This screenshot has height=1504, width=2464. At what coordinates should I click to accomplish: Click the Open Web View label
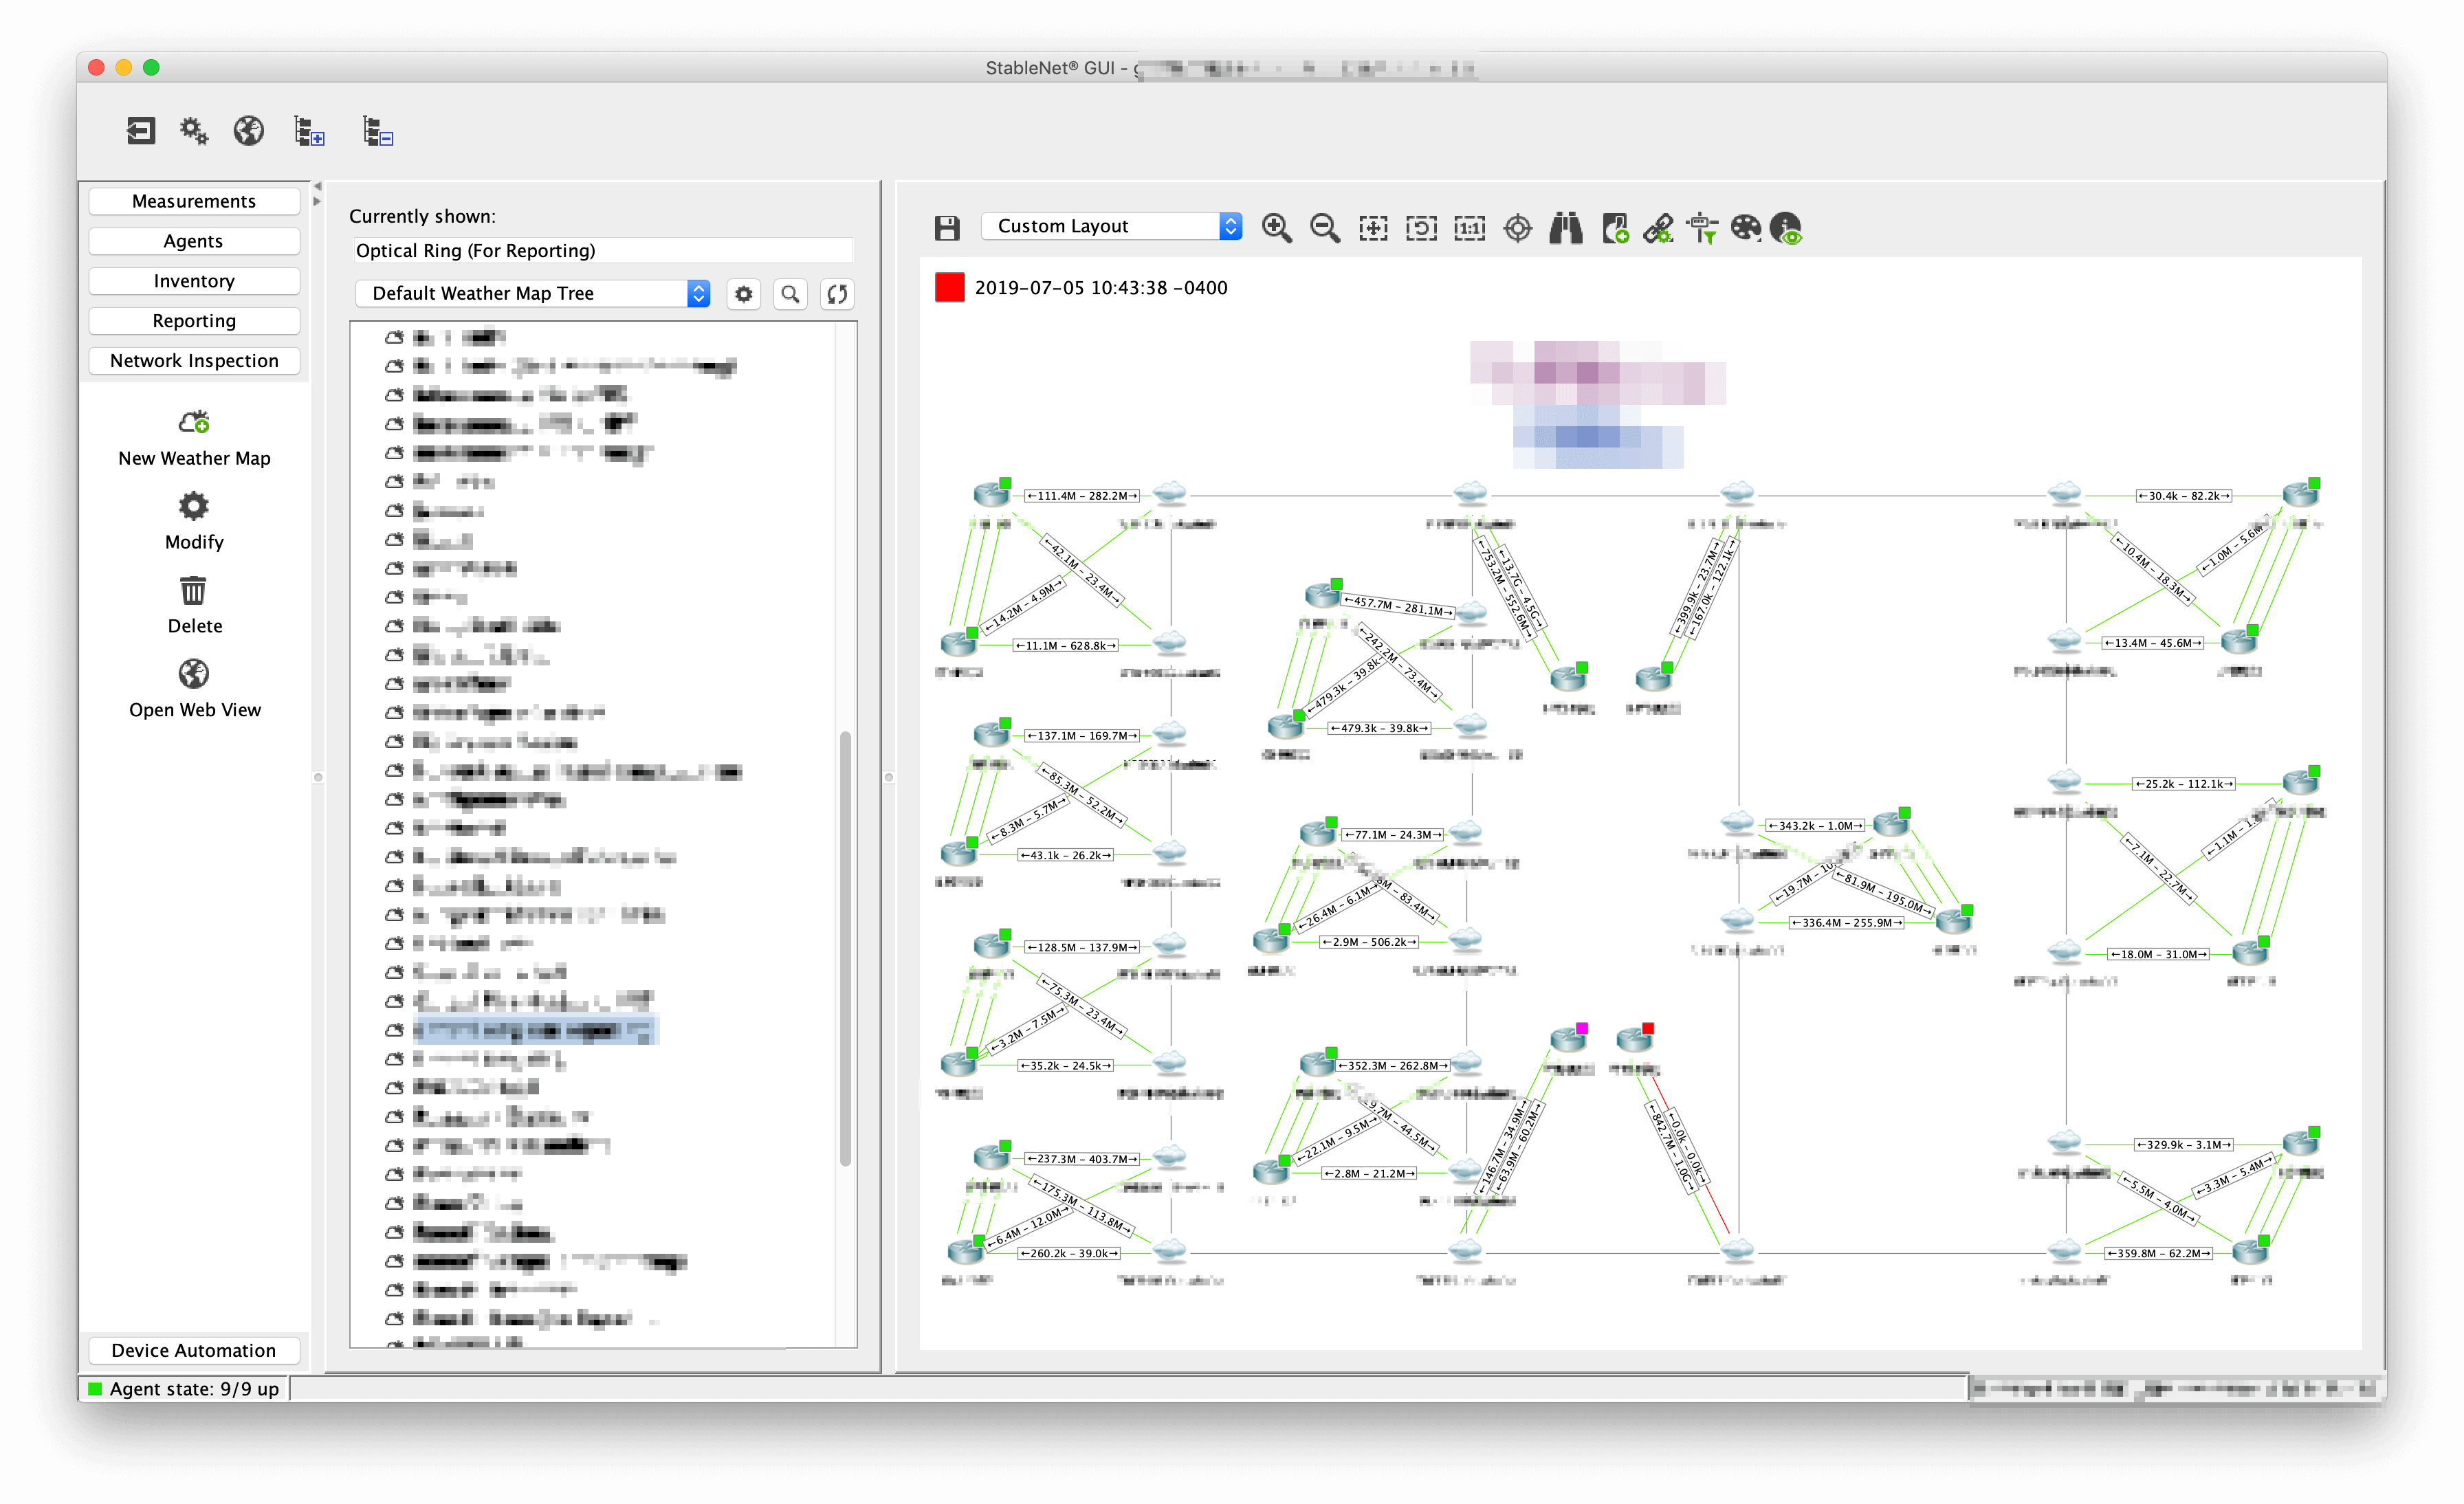(x=194, y=710)
